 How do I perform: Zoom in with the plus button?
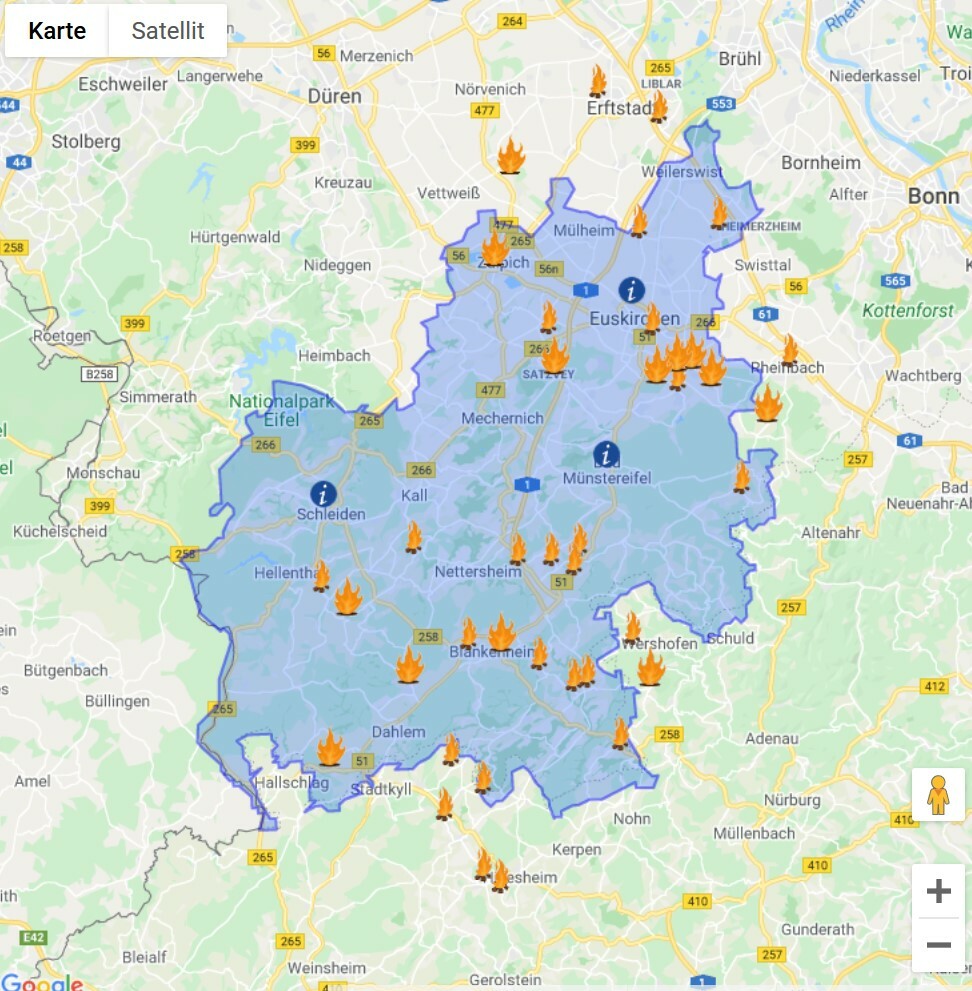938,891
